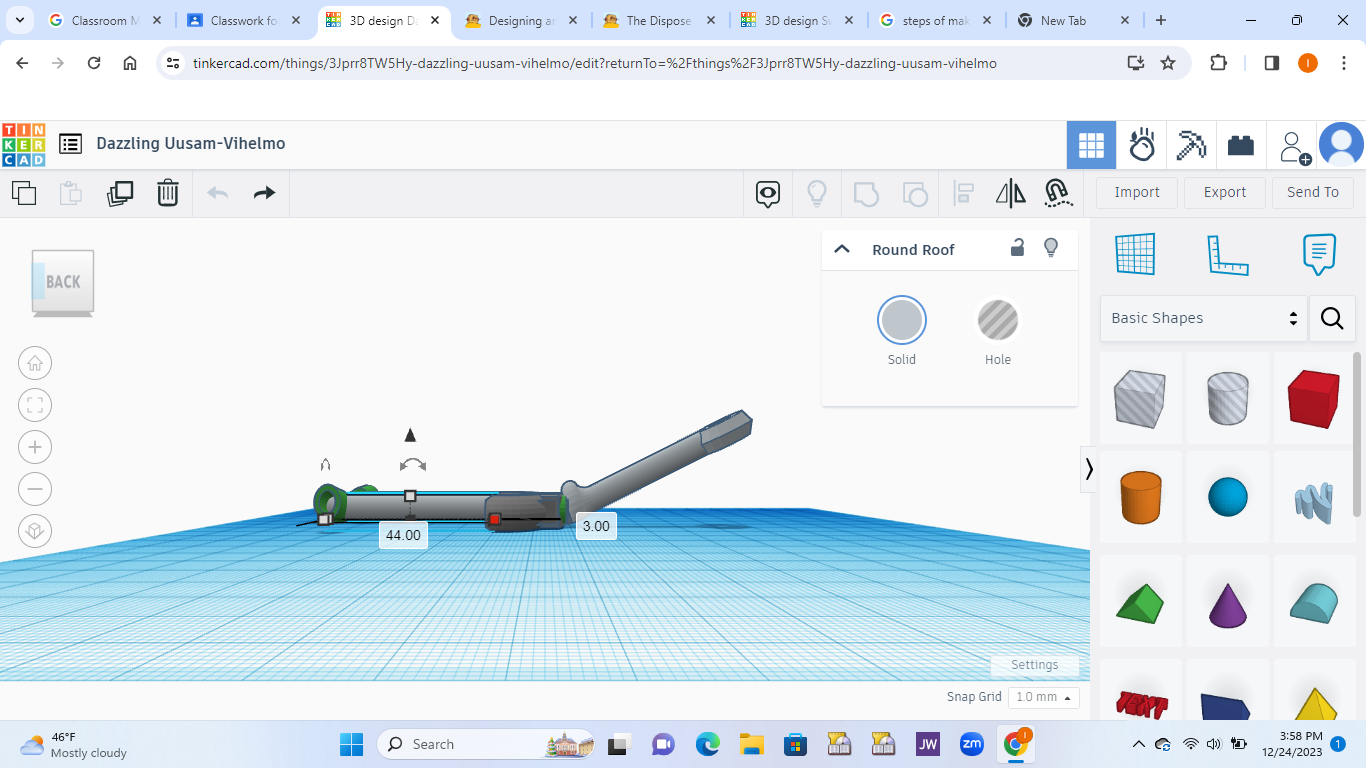Pick the striped Cylinder hole shape
The height and width of the screenshot is (768, 1366).
pyautogui.click(x=1228, y=398)
